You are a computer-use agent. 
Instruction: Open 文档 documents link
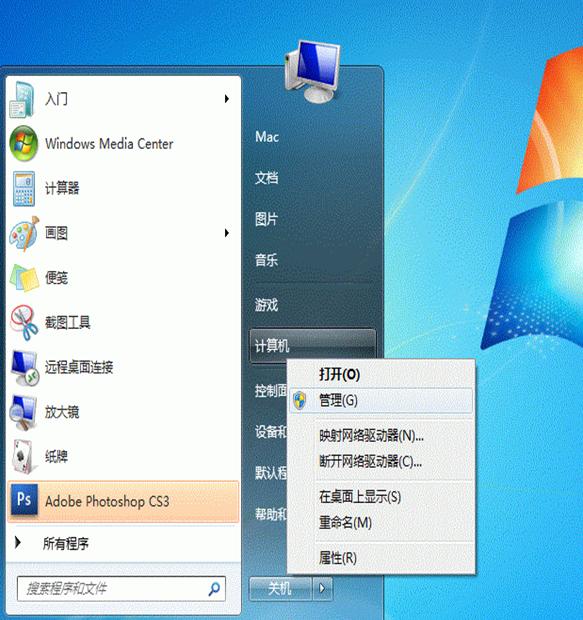[266, 178]
